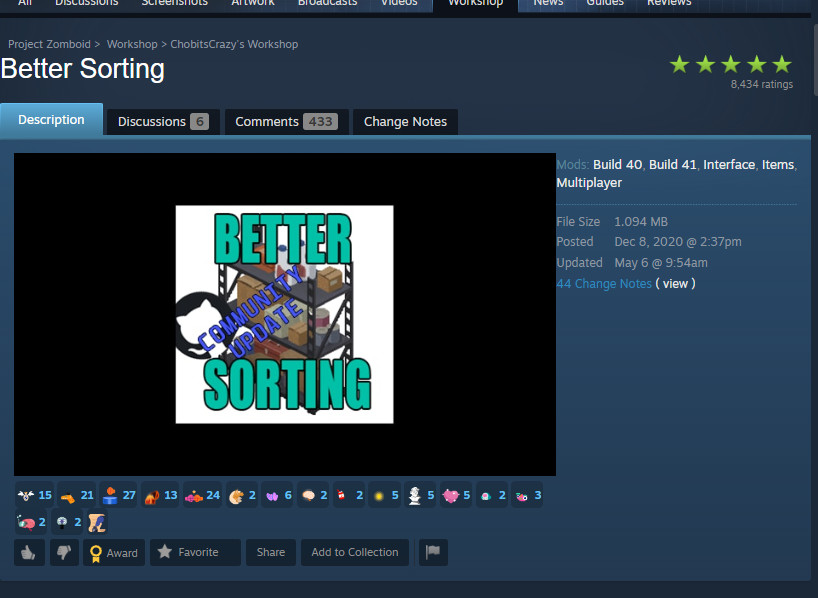The width and height of the screenshot is (818, 598).
Task: Open the 44 Change Notes link
Action: [x=604, y=283]
